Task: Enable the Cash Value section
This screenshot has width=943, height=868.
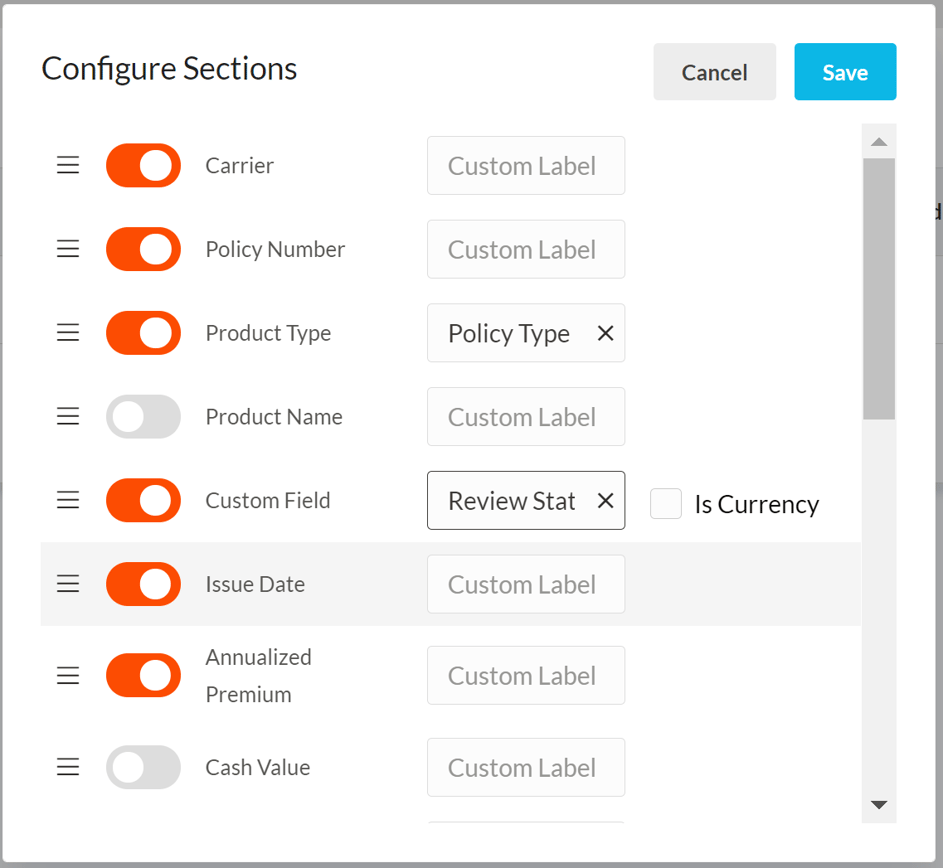Action: click(143, 767)
